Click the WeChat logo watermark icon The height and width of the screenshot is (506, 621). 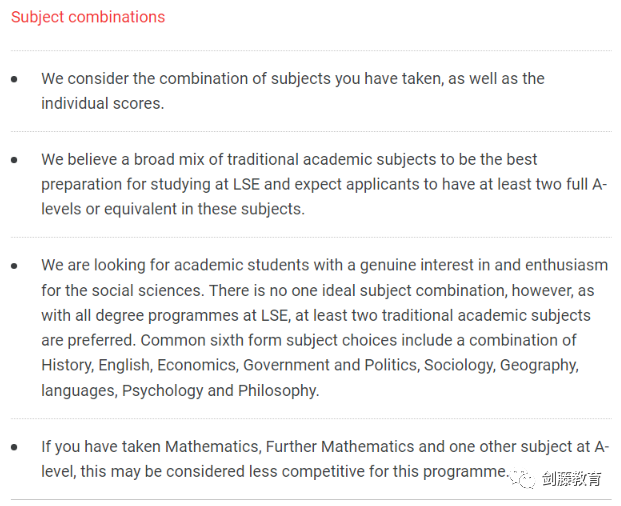click(522, 479)
